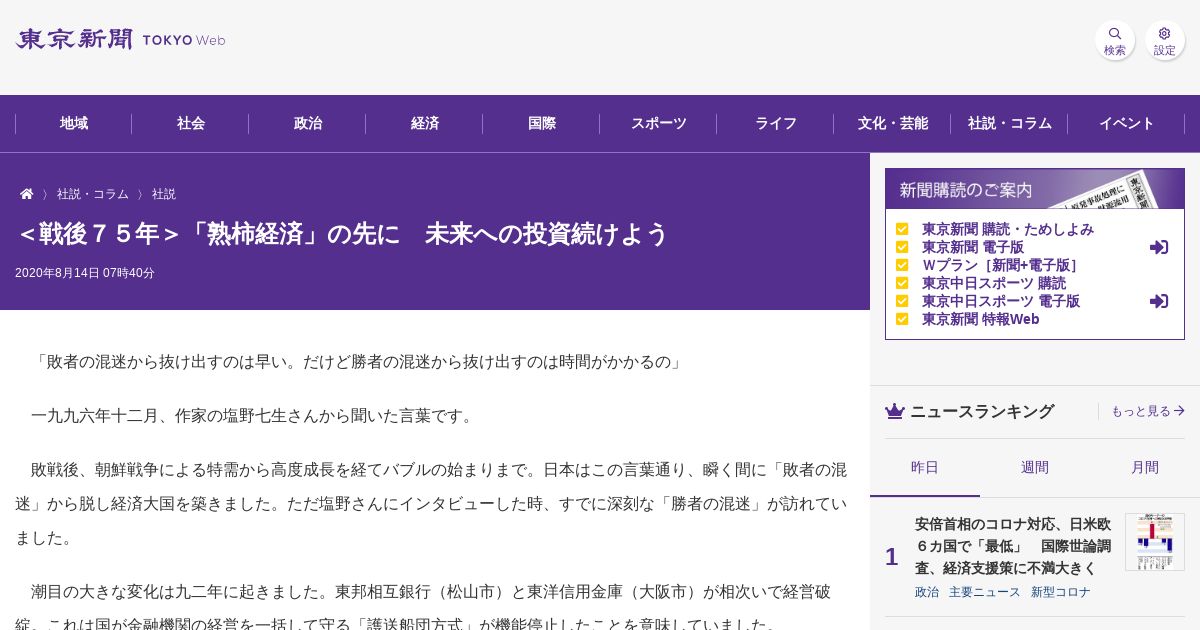Open 東京新聞 電子版 link
Screen dimensions: 1200x630
click(973, 247)
